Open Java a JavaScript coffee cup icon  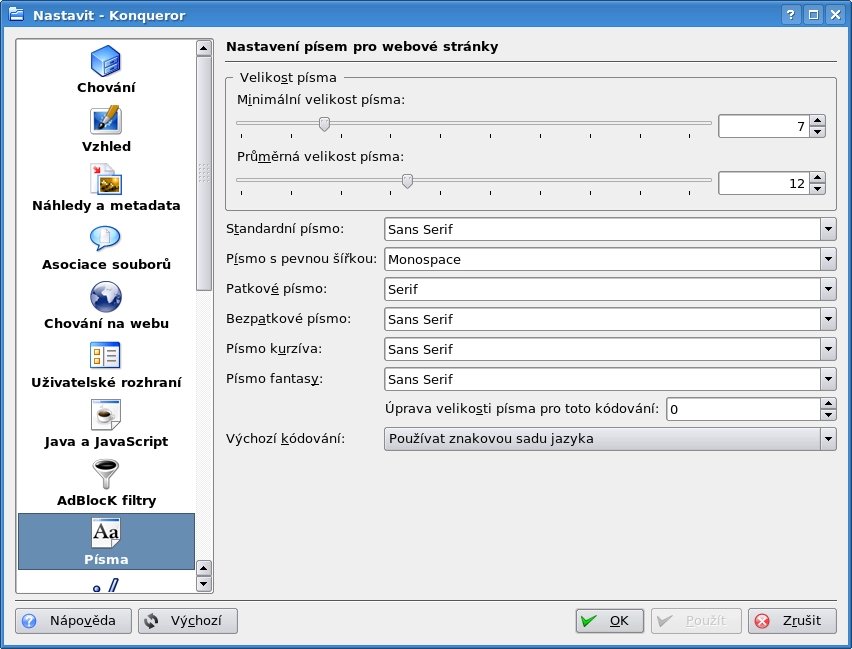click(x=105, y=415)
